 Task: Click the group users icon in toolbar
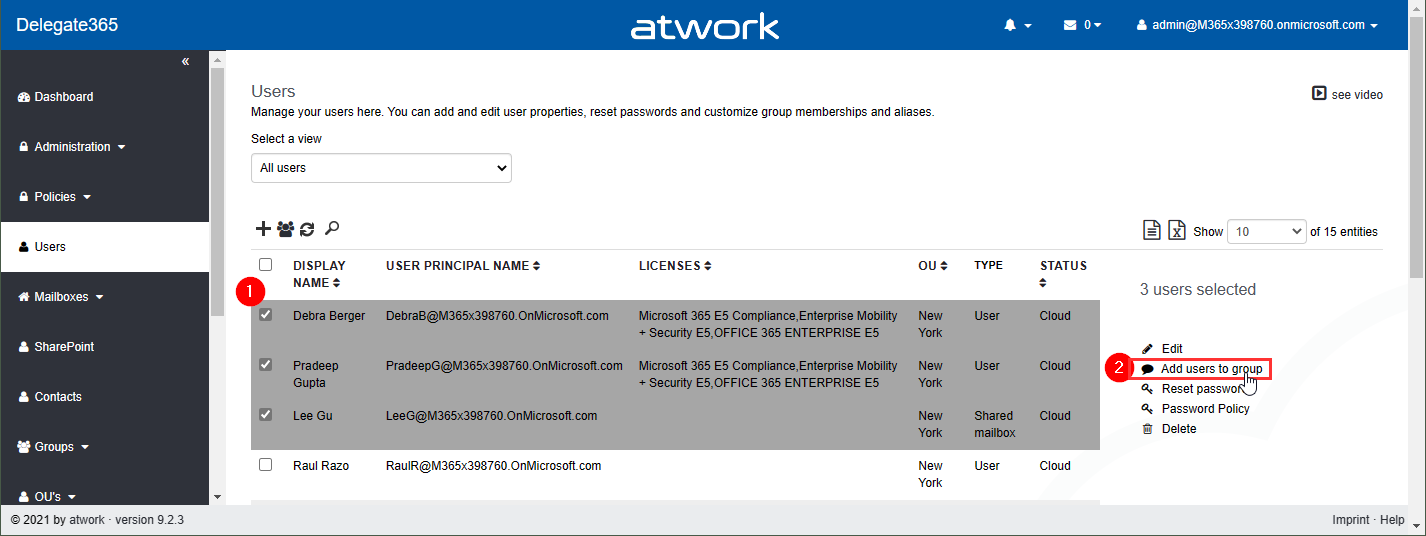coord(285,229)
